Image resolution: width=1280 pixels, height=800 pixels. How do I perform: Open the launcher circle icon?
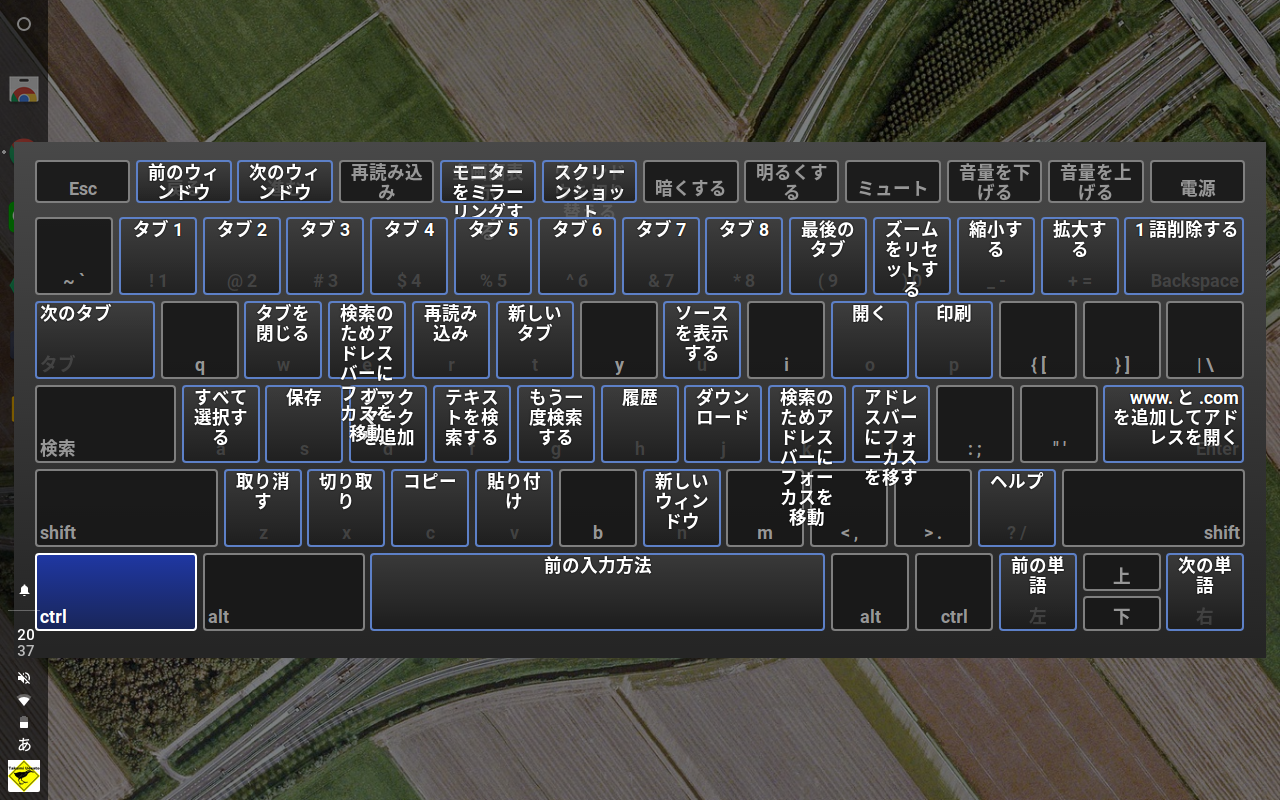[x=24, y=24]
